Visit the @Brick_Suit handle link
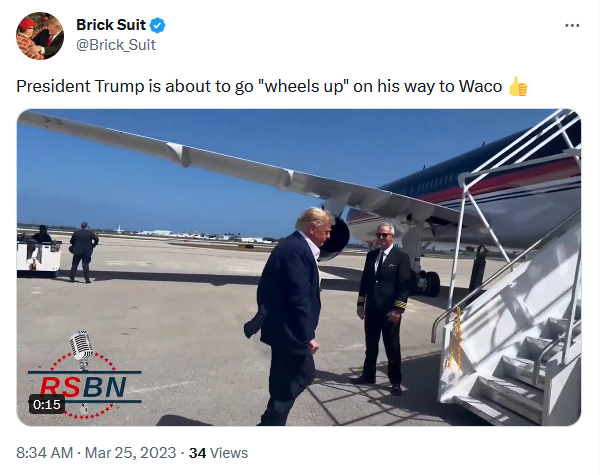Screen dimensions: 606x475 tap(116, 45)
